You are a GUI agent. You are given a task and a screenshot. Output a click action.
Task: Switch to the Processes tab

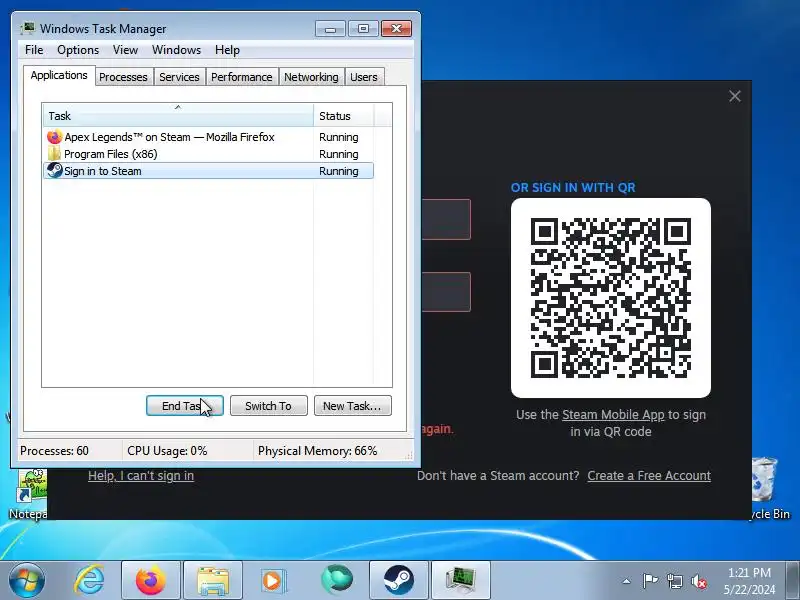(123, 77)
